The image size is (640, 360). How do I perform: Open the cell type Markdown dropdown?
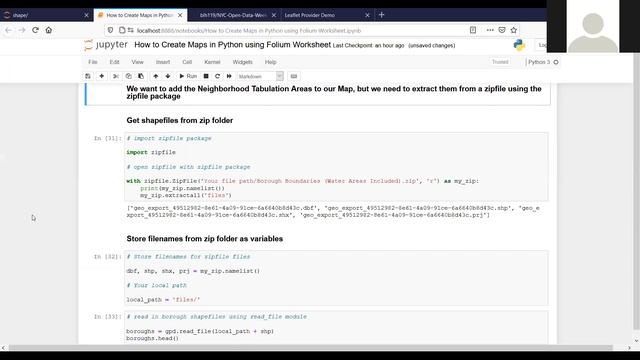click(260, 76)
